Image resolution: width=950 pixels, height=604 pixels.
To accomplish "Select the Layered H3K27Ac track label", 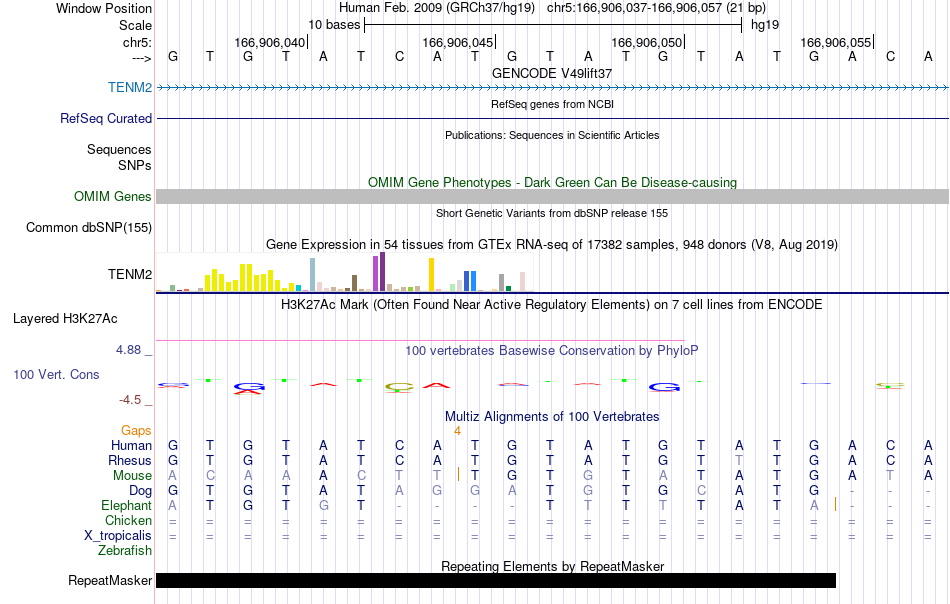I will tap(65, 319).
